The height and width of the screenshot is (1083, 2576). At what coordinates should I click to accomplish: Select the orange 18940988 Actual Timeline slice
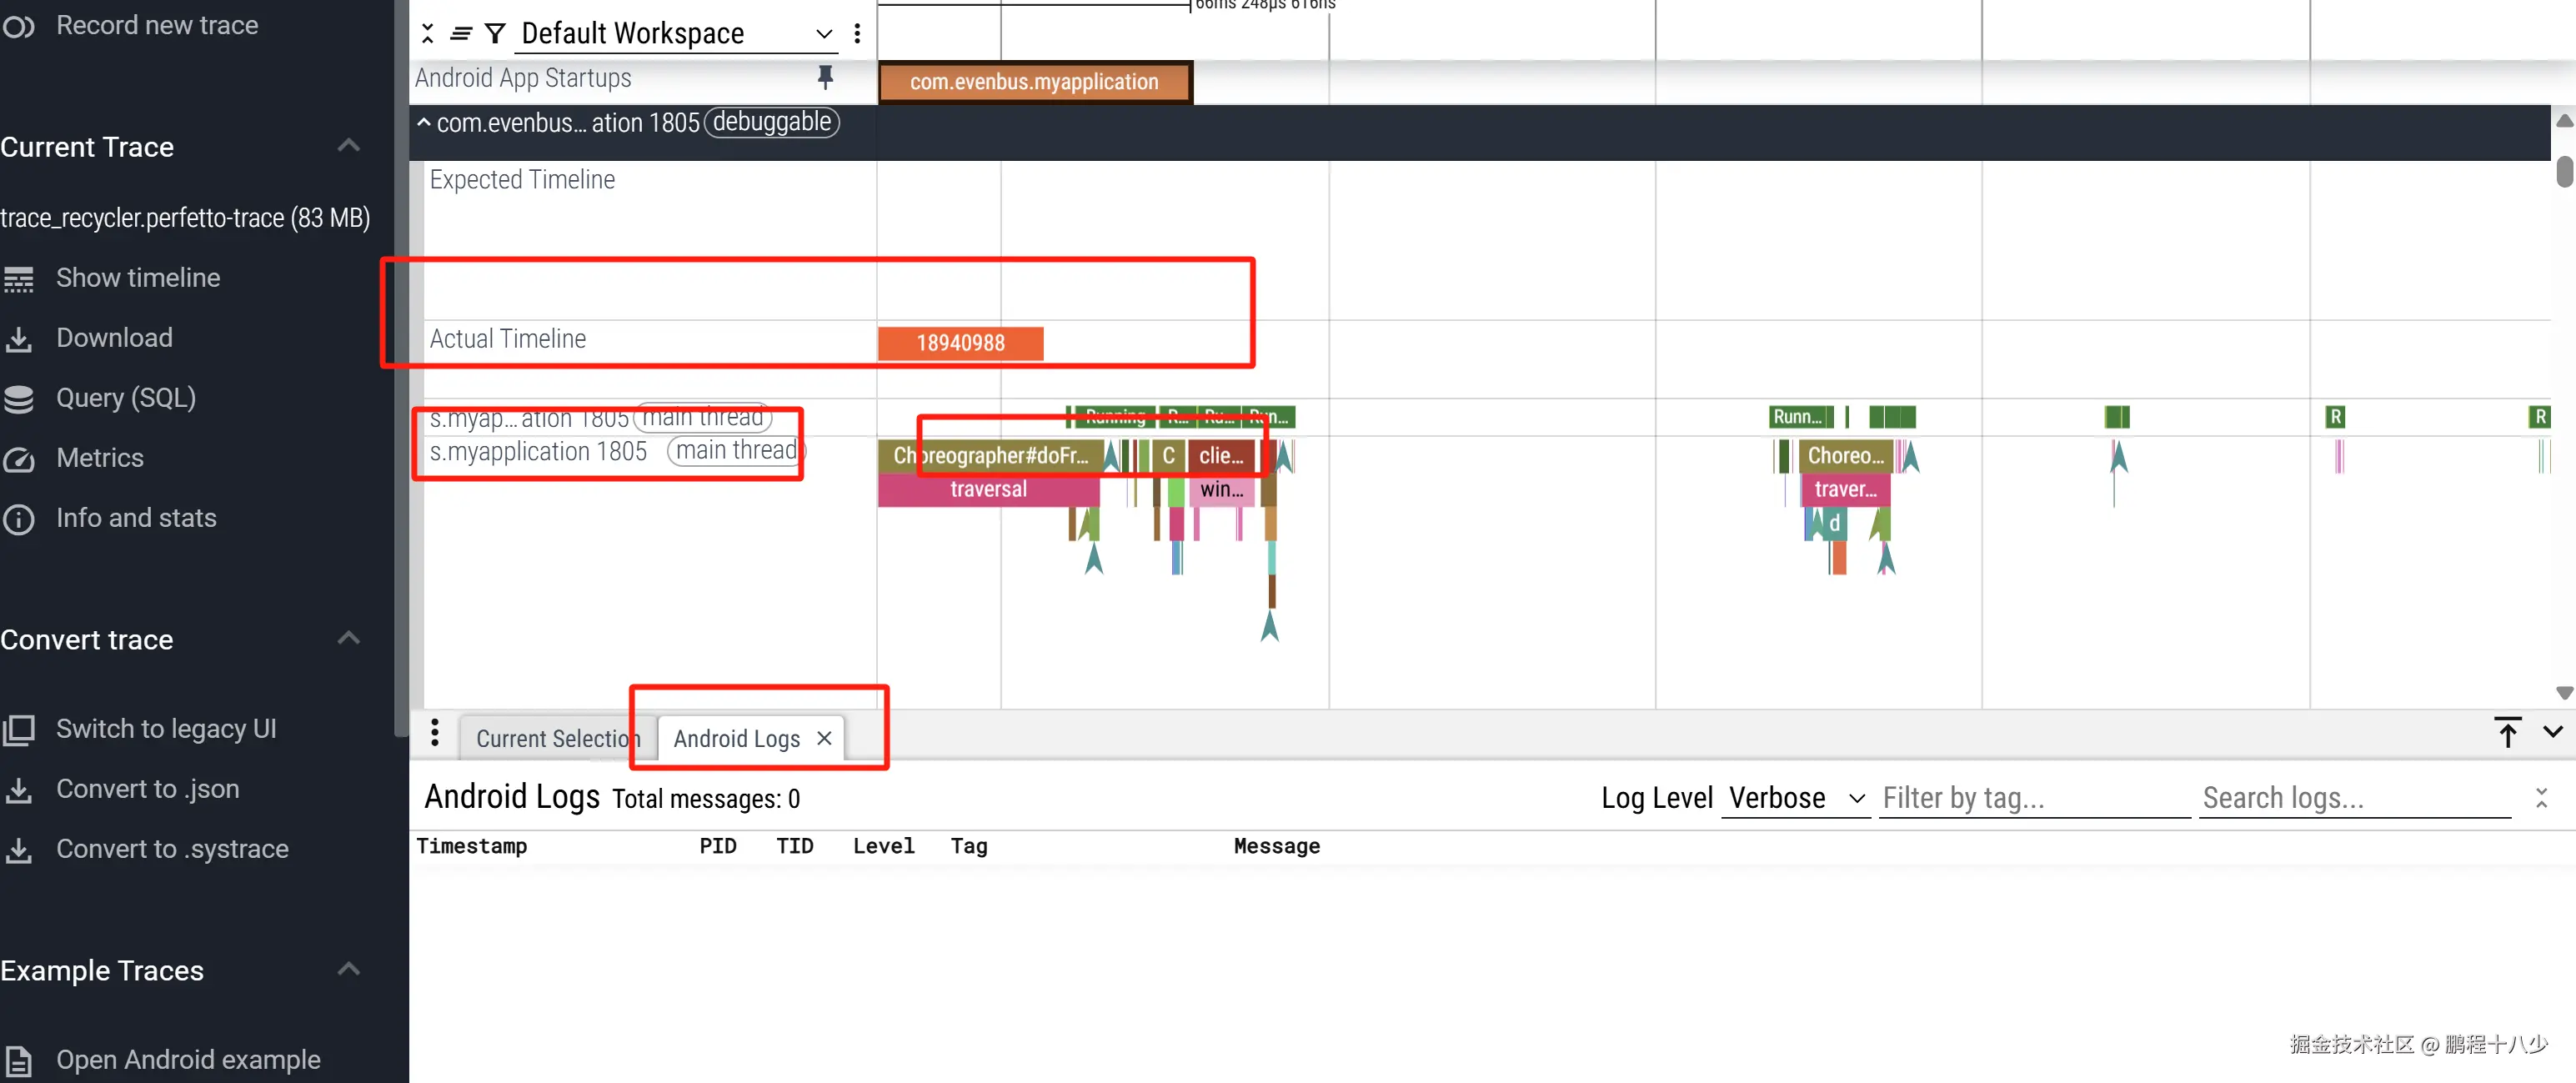960,343
